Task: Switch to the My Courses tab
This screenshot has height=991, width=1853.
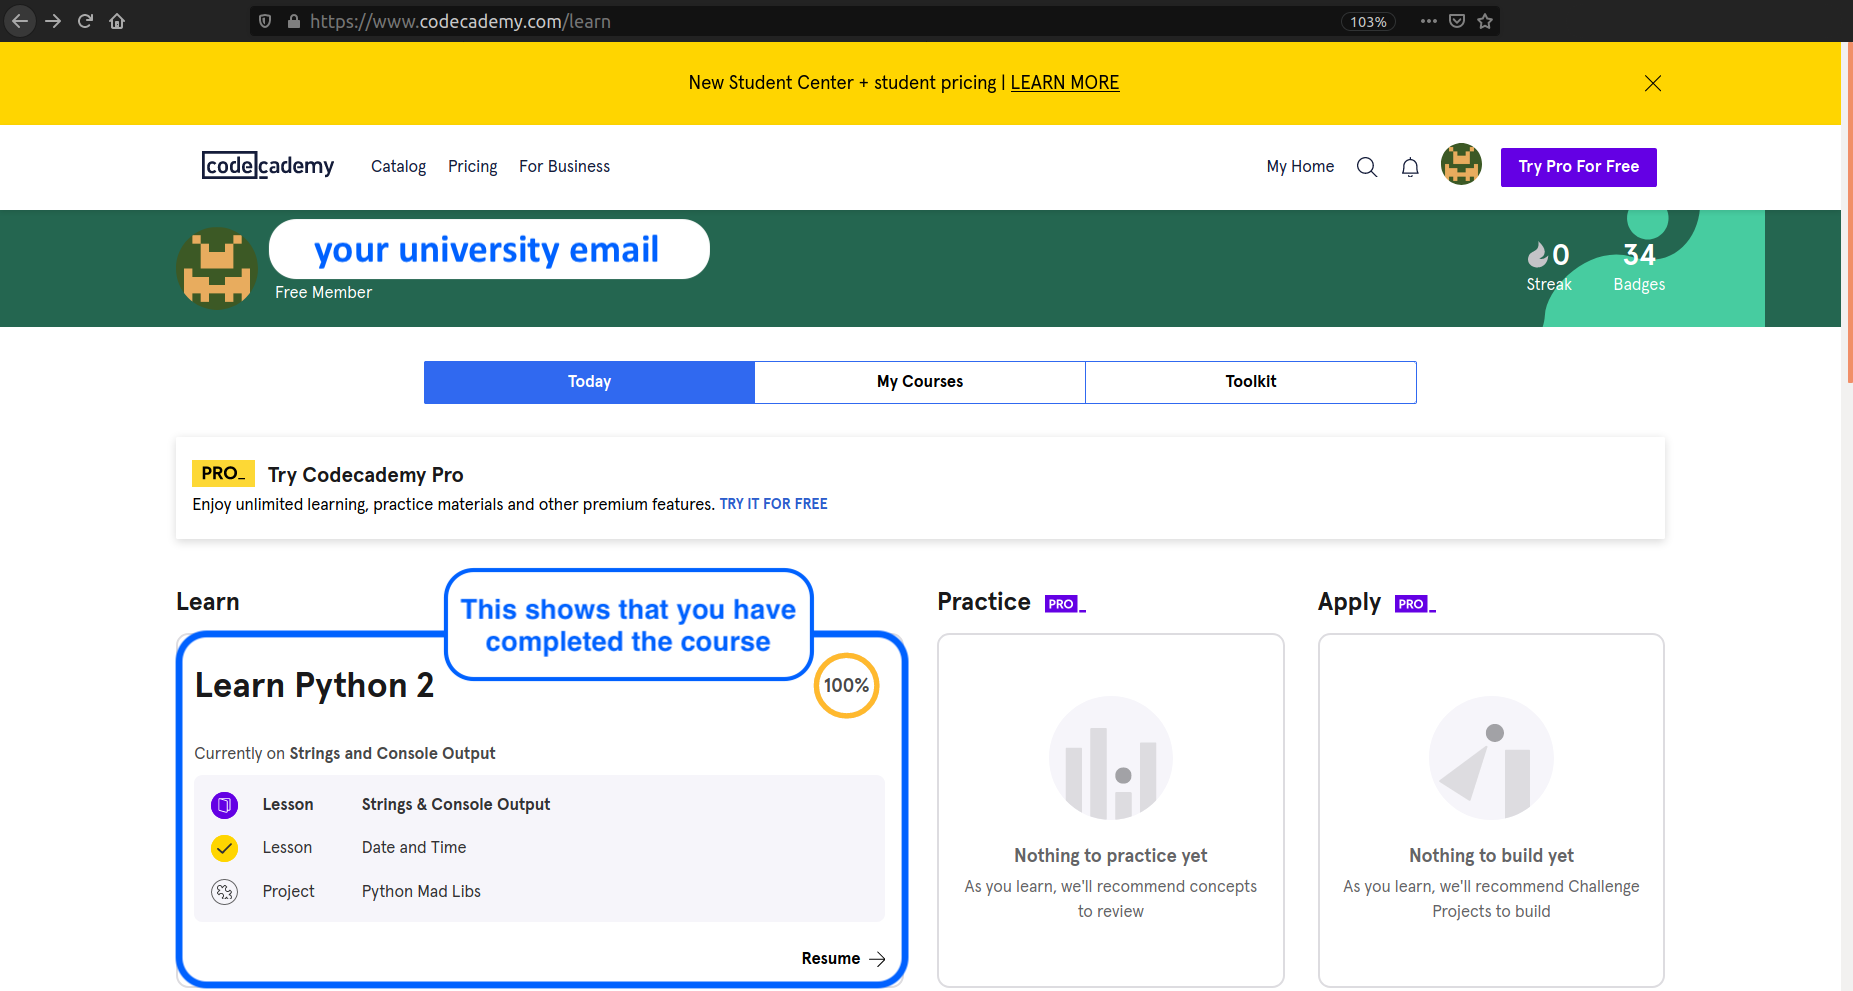Action: [920, 382]
